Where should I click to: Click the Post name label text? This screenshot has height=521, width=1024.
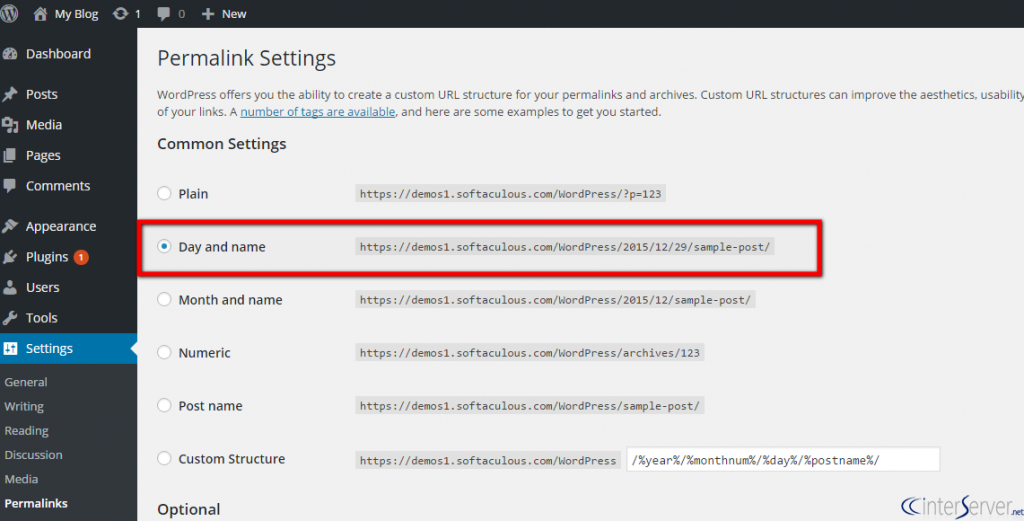[x=210, y=405]
